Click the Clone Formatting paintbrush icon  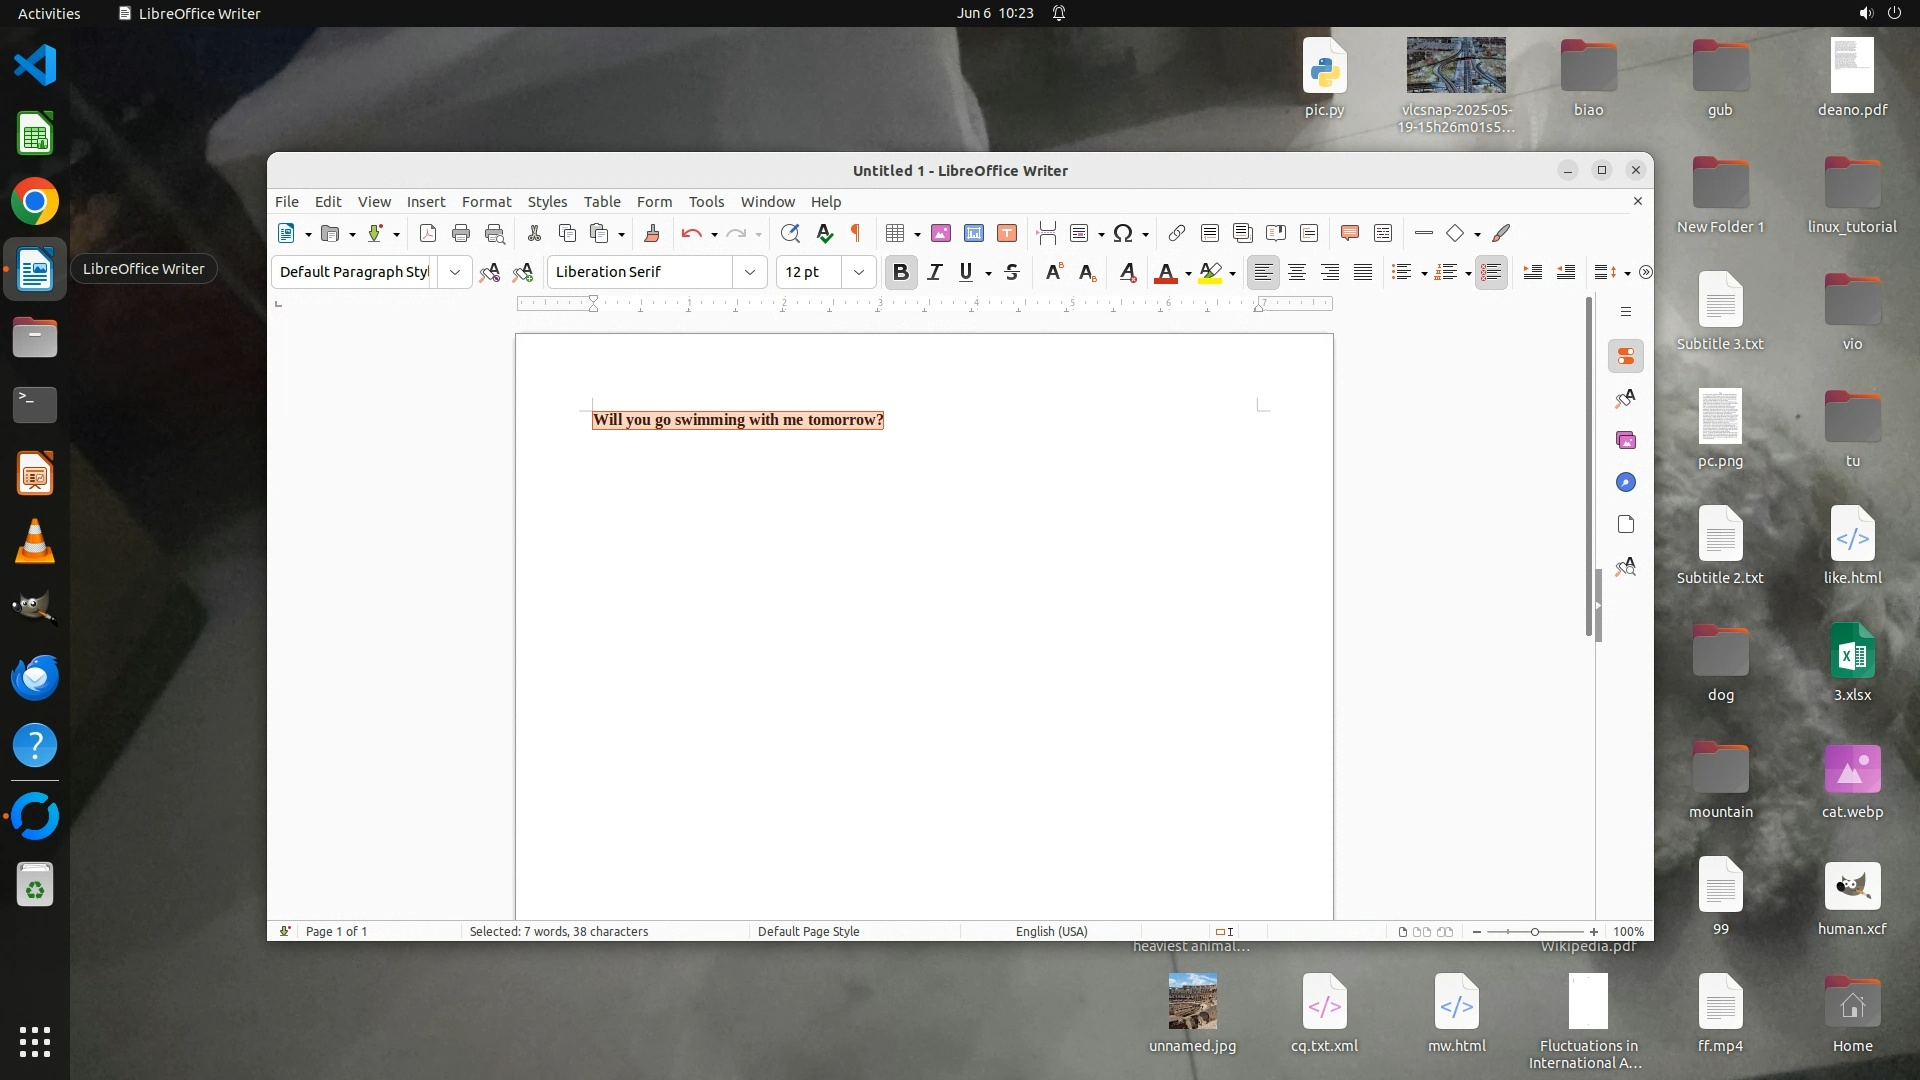(x=652, y=233)
